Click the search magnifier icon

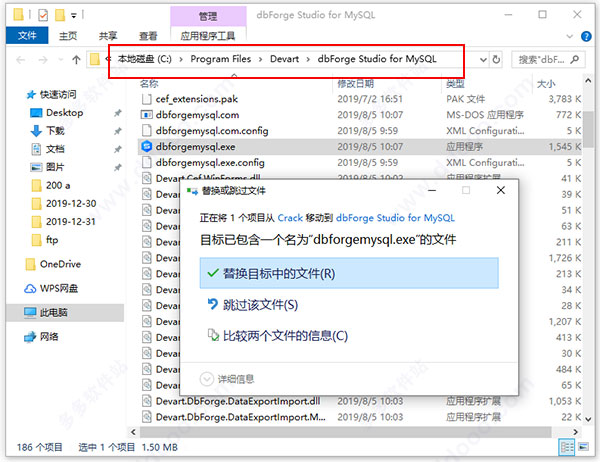pyautogui.click(x=574, y=59)
